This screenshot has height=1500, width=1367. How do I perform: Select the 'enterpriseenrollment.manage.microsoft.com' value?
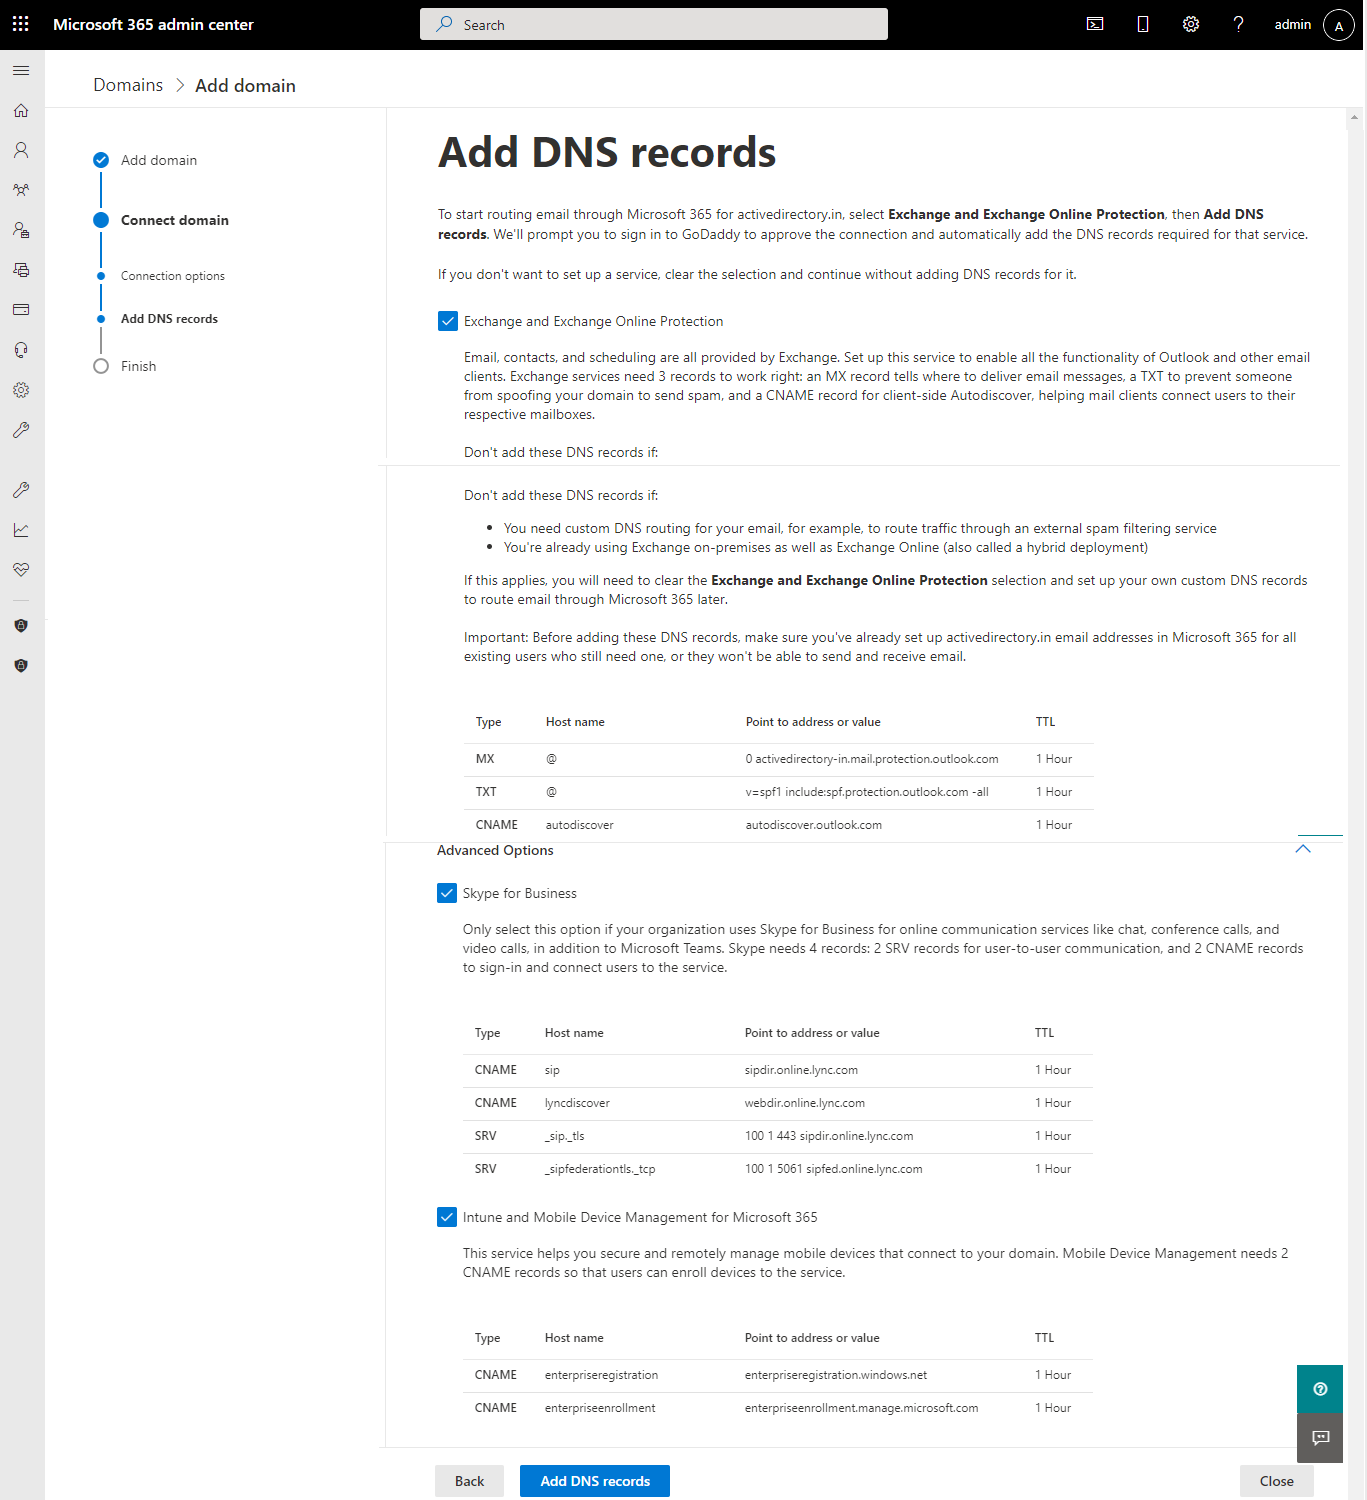[x=861, y=1408]
